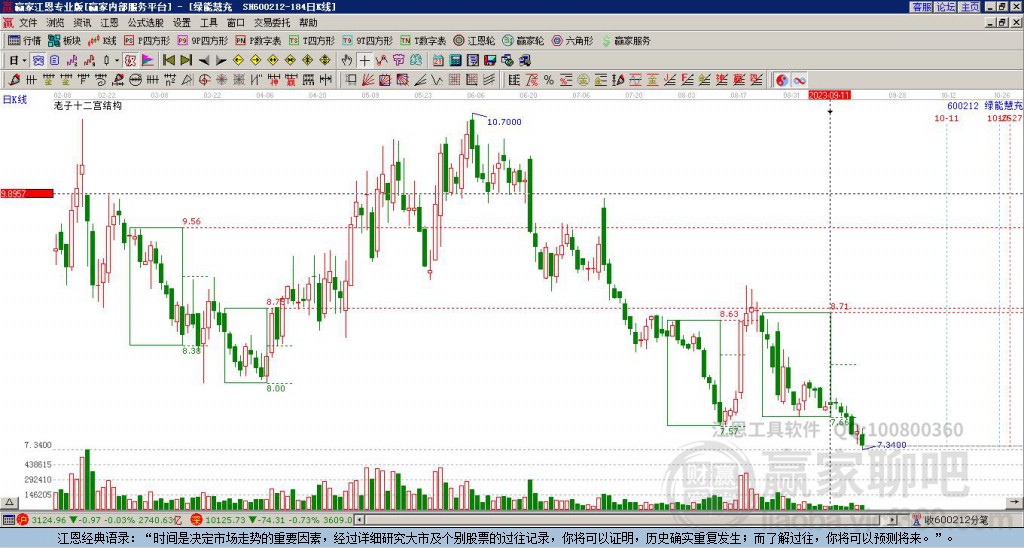Image resolution: width=1024 pixels, height=548 pixels.
Task: Open the 江恩 menu
Action: click(x=109, y=23)
